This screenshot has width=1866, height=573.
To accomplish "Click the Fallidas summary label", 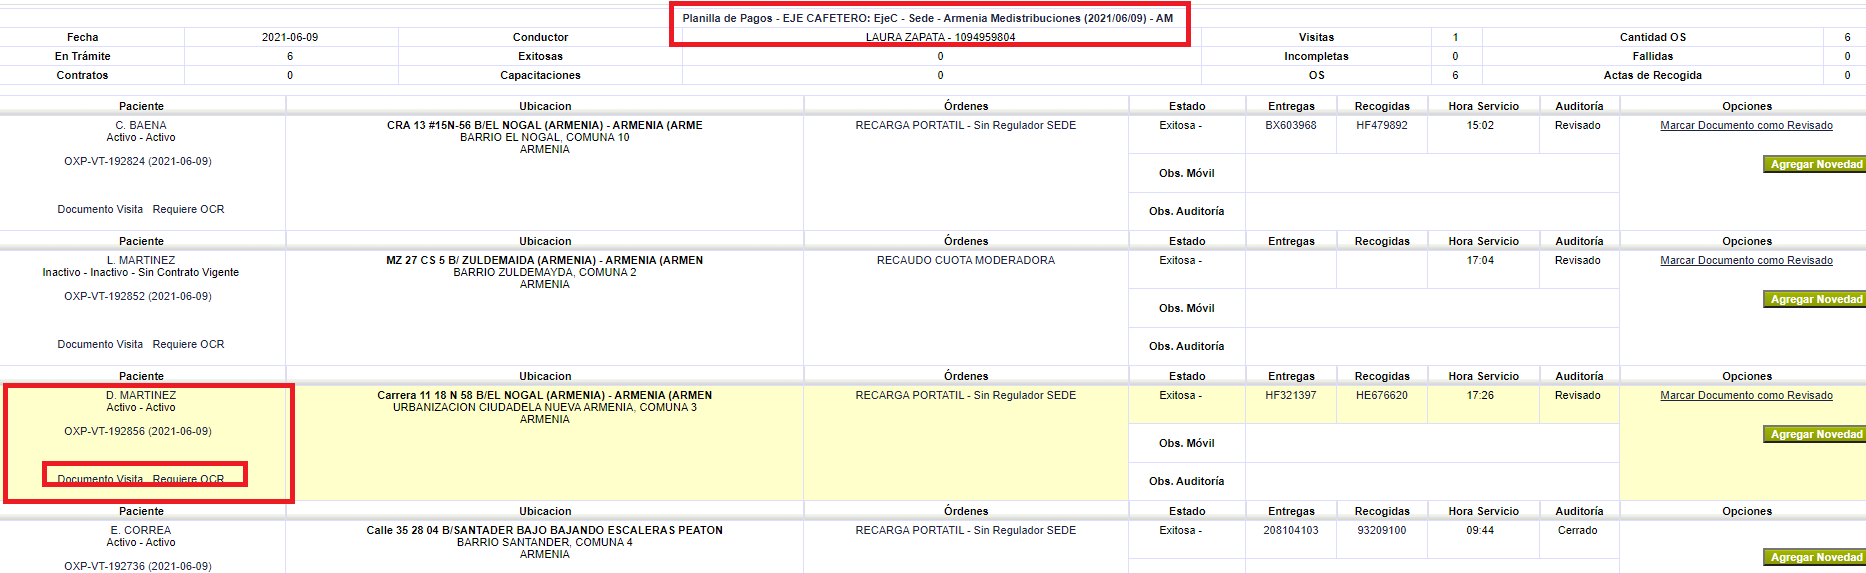I will (1652, 57).
